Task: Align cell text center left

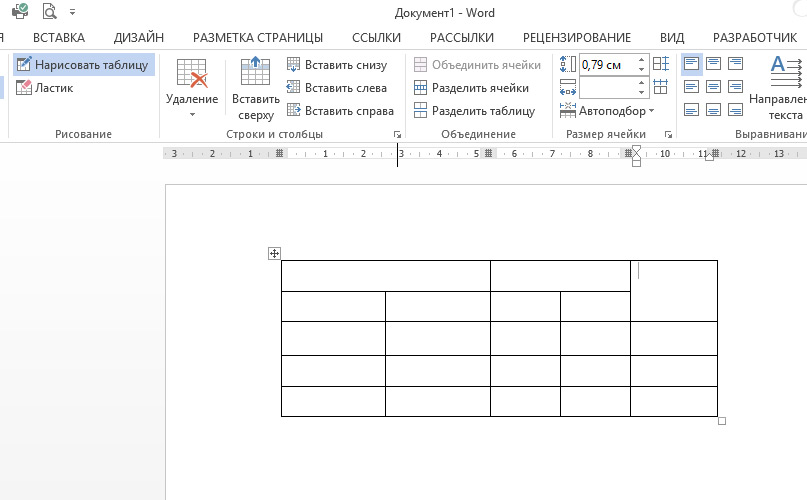Action: click(x=691, y=87)
